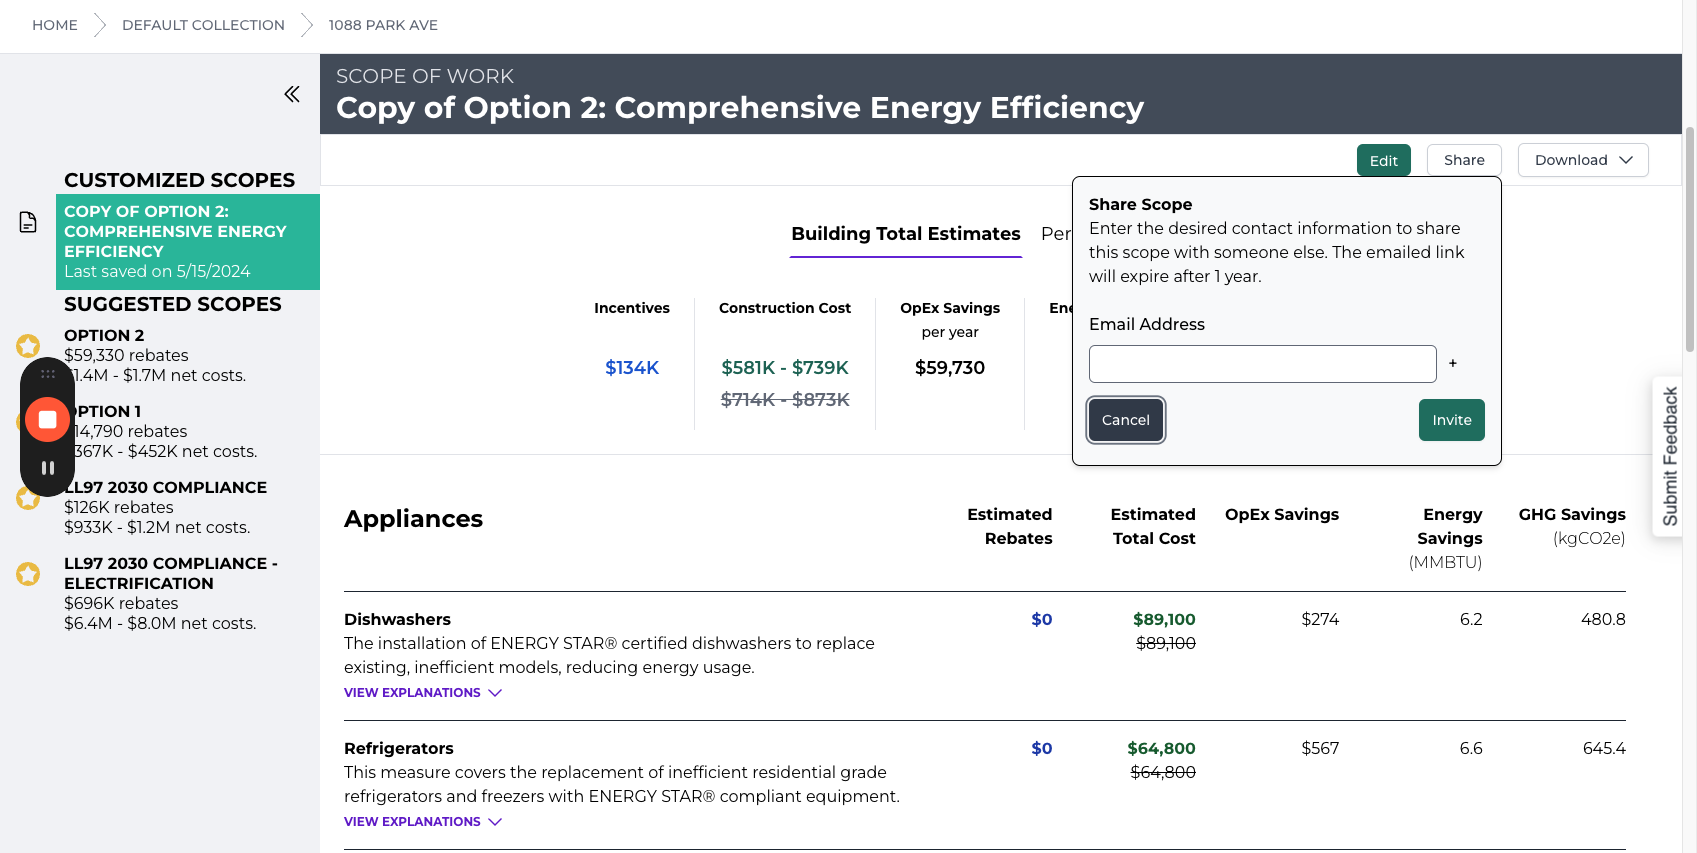
Task: Select suggested scope OPTION 1
Action: click(x=160, y=431)
